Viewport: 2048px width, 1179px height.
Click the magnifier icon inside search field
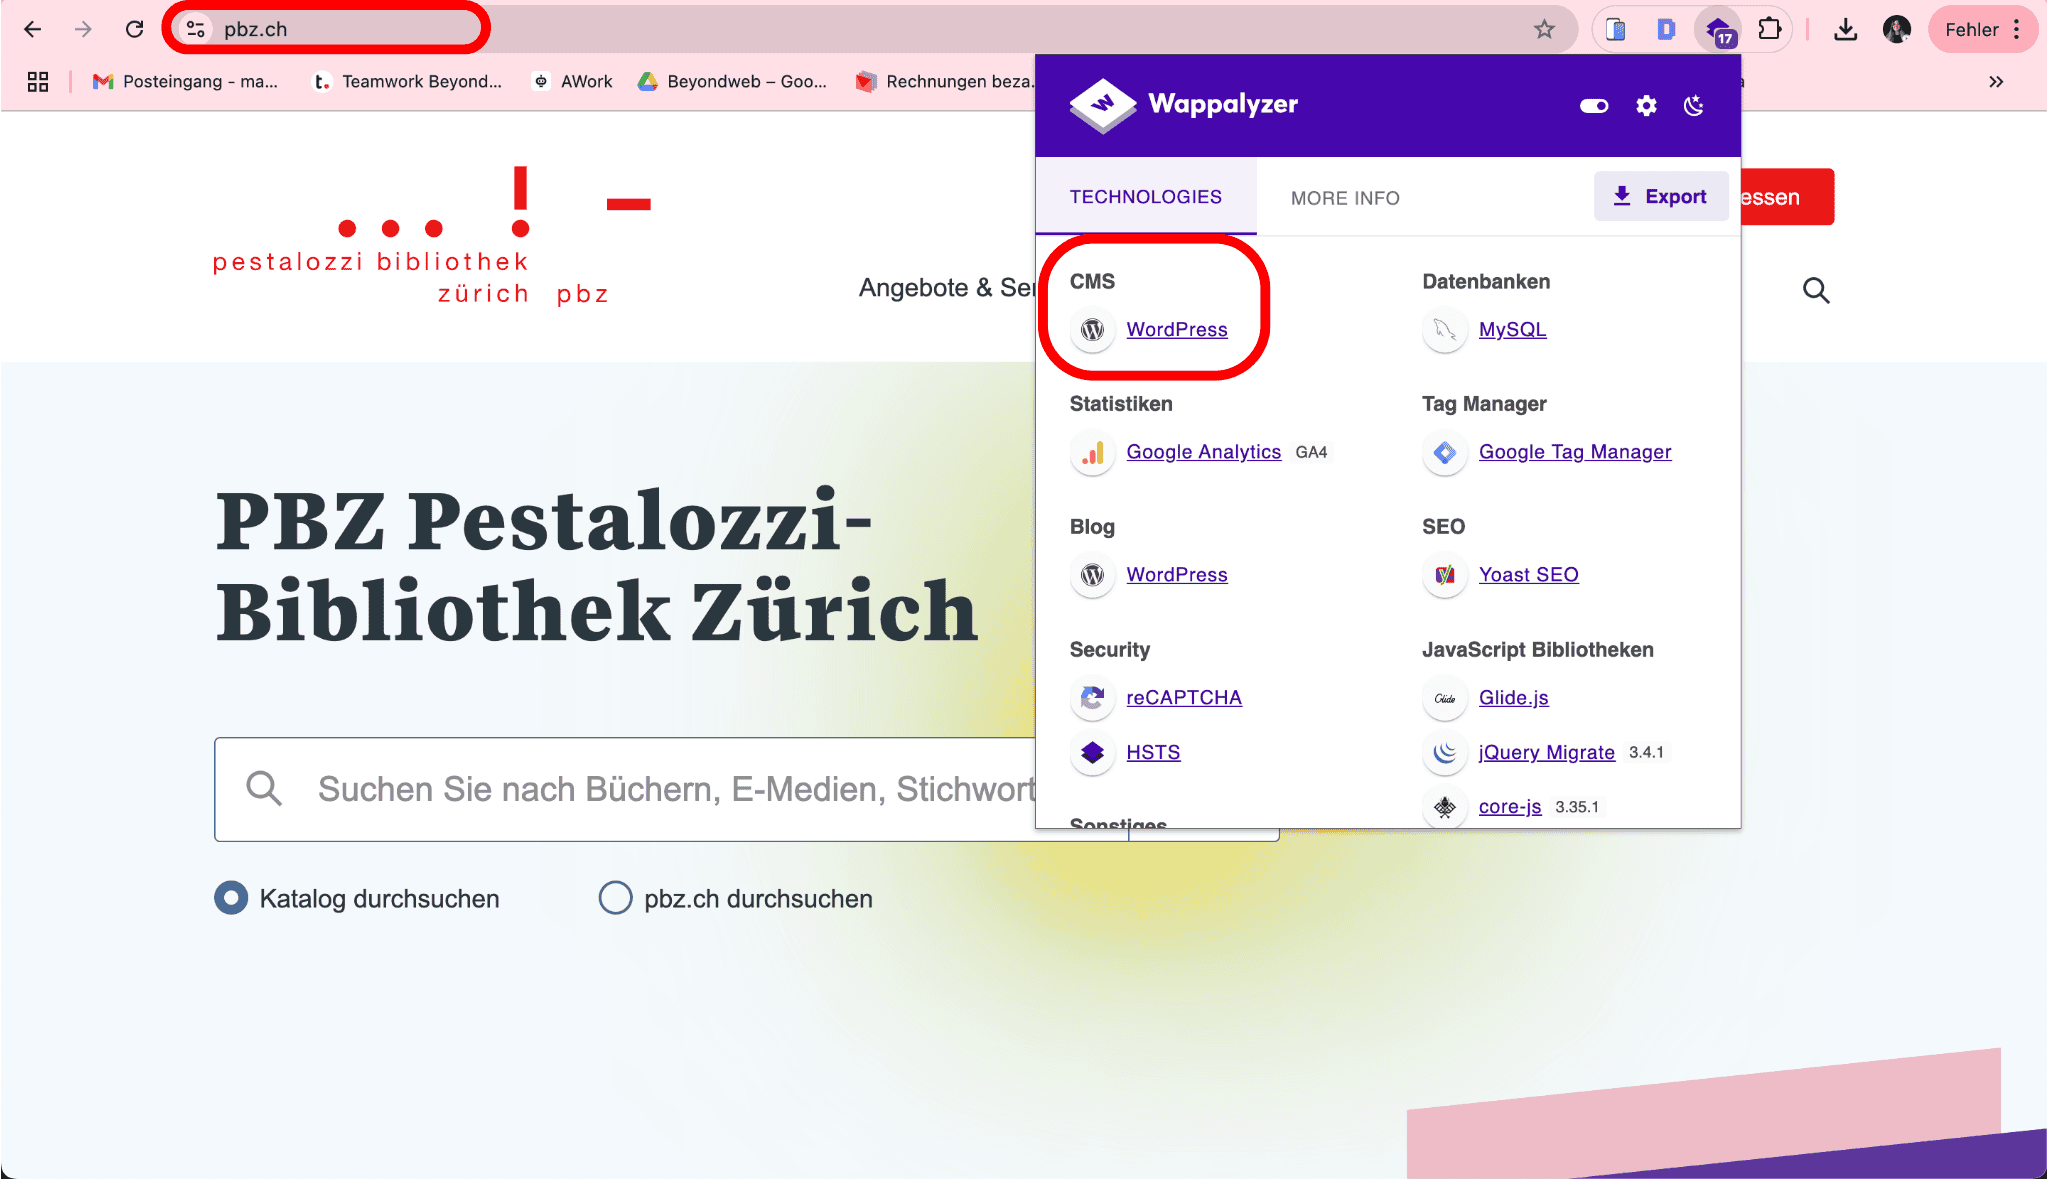point(264,789)
